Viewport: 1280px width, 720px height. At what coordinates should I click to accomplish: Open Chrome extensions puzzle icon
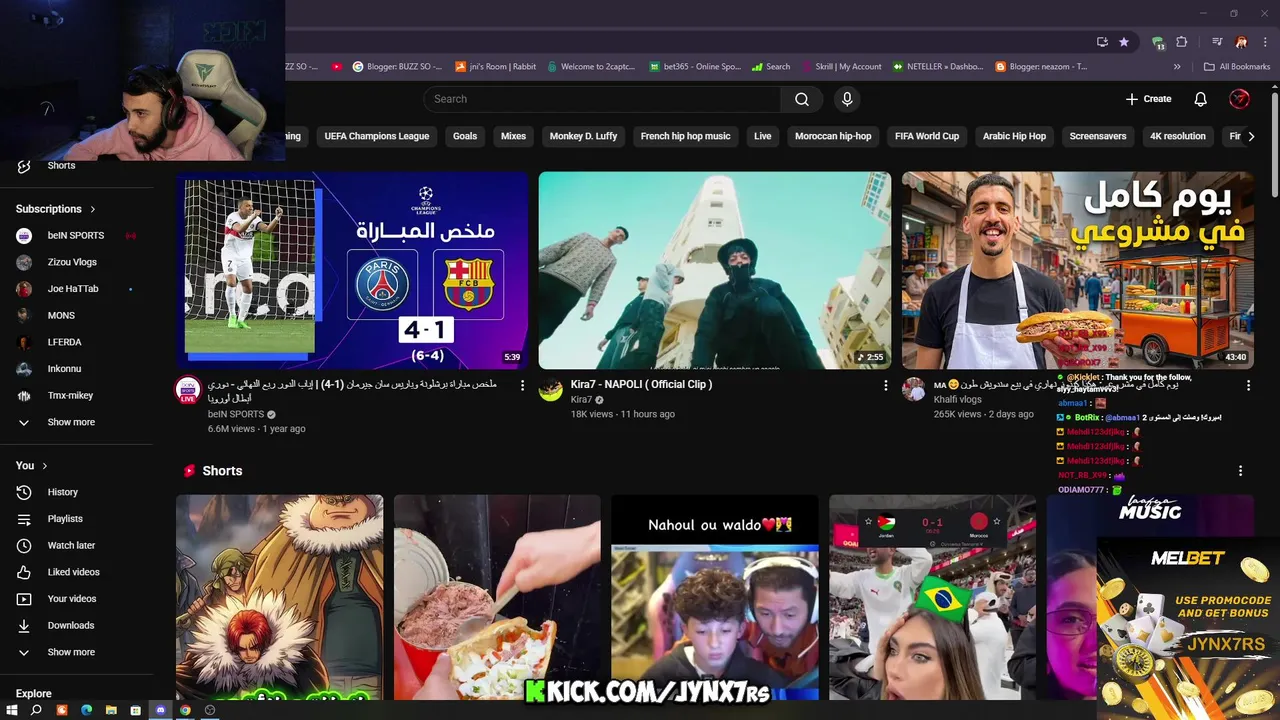click(x=1182, y=42)
